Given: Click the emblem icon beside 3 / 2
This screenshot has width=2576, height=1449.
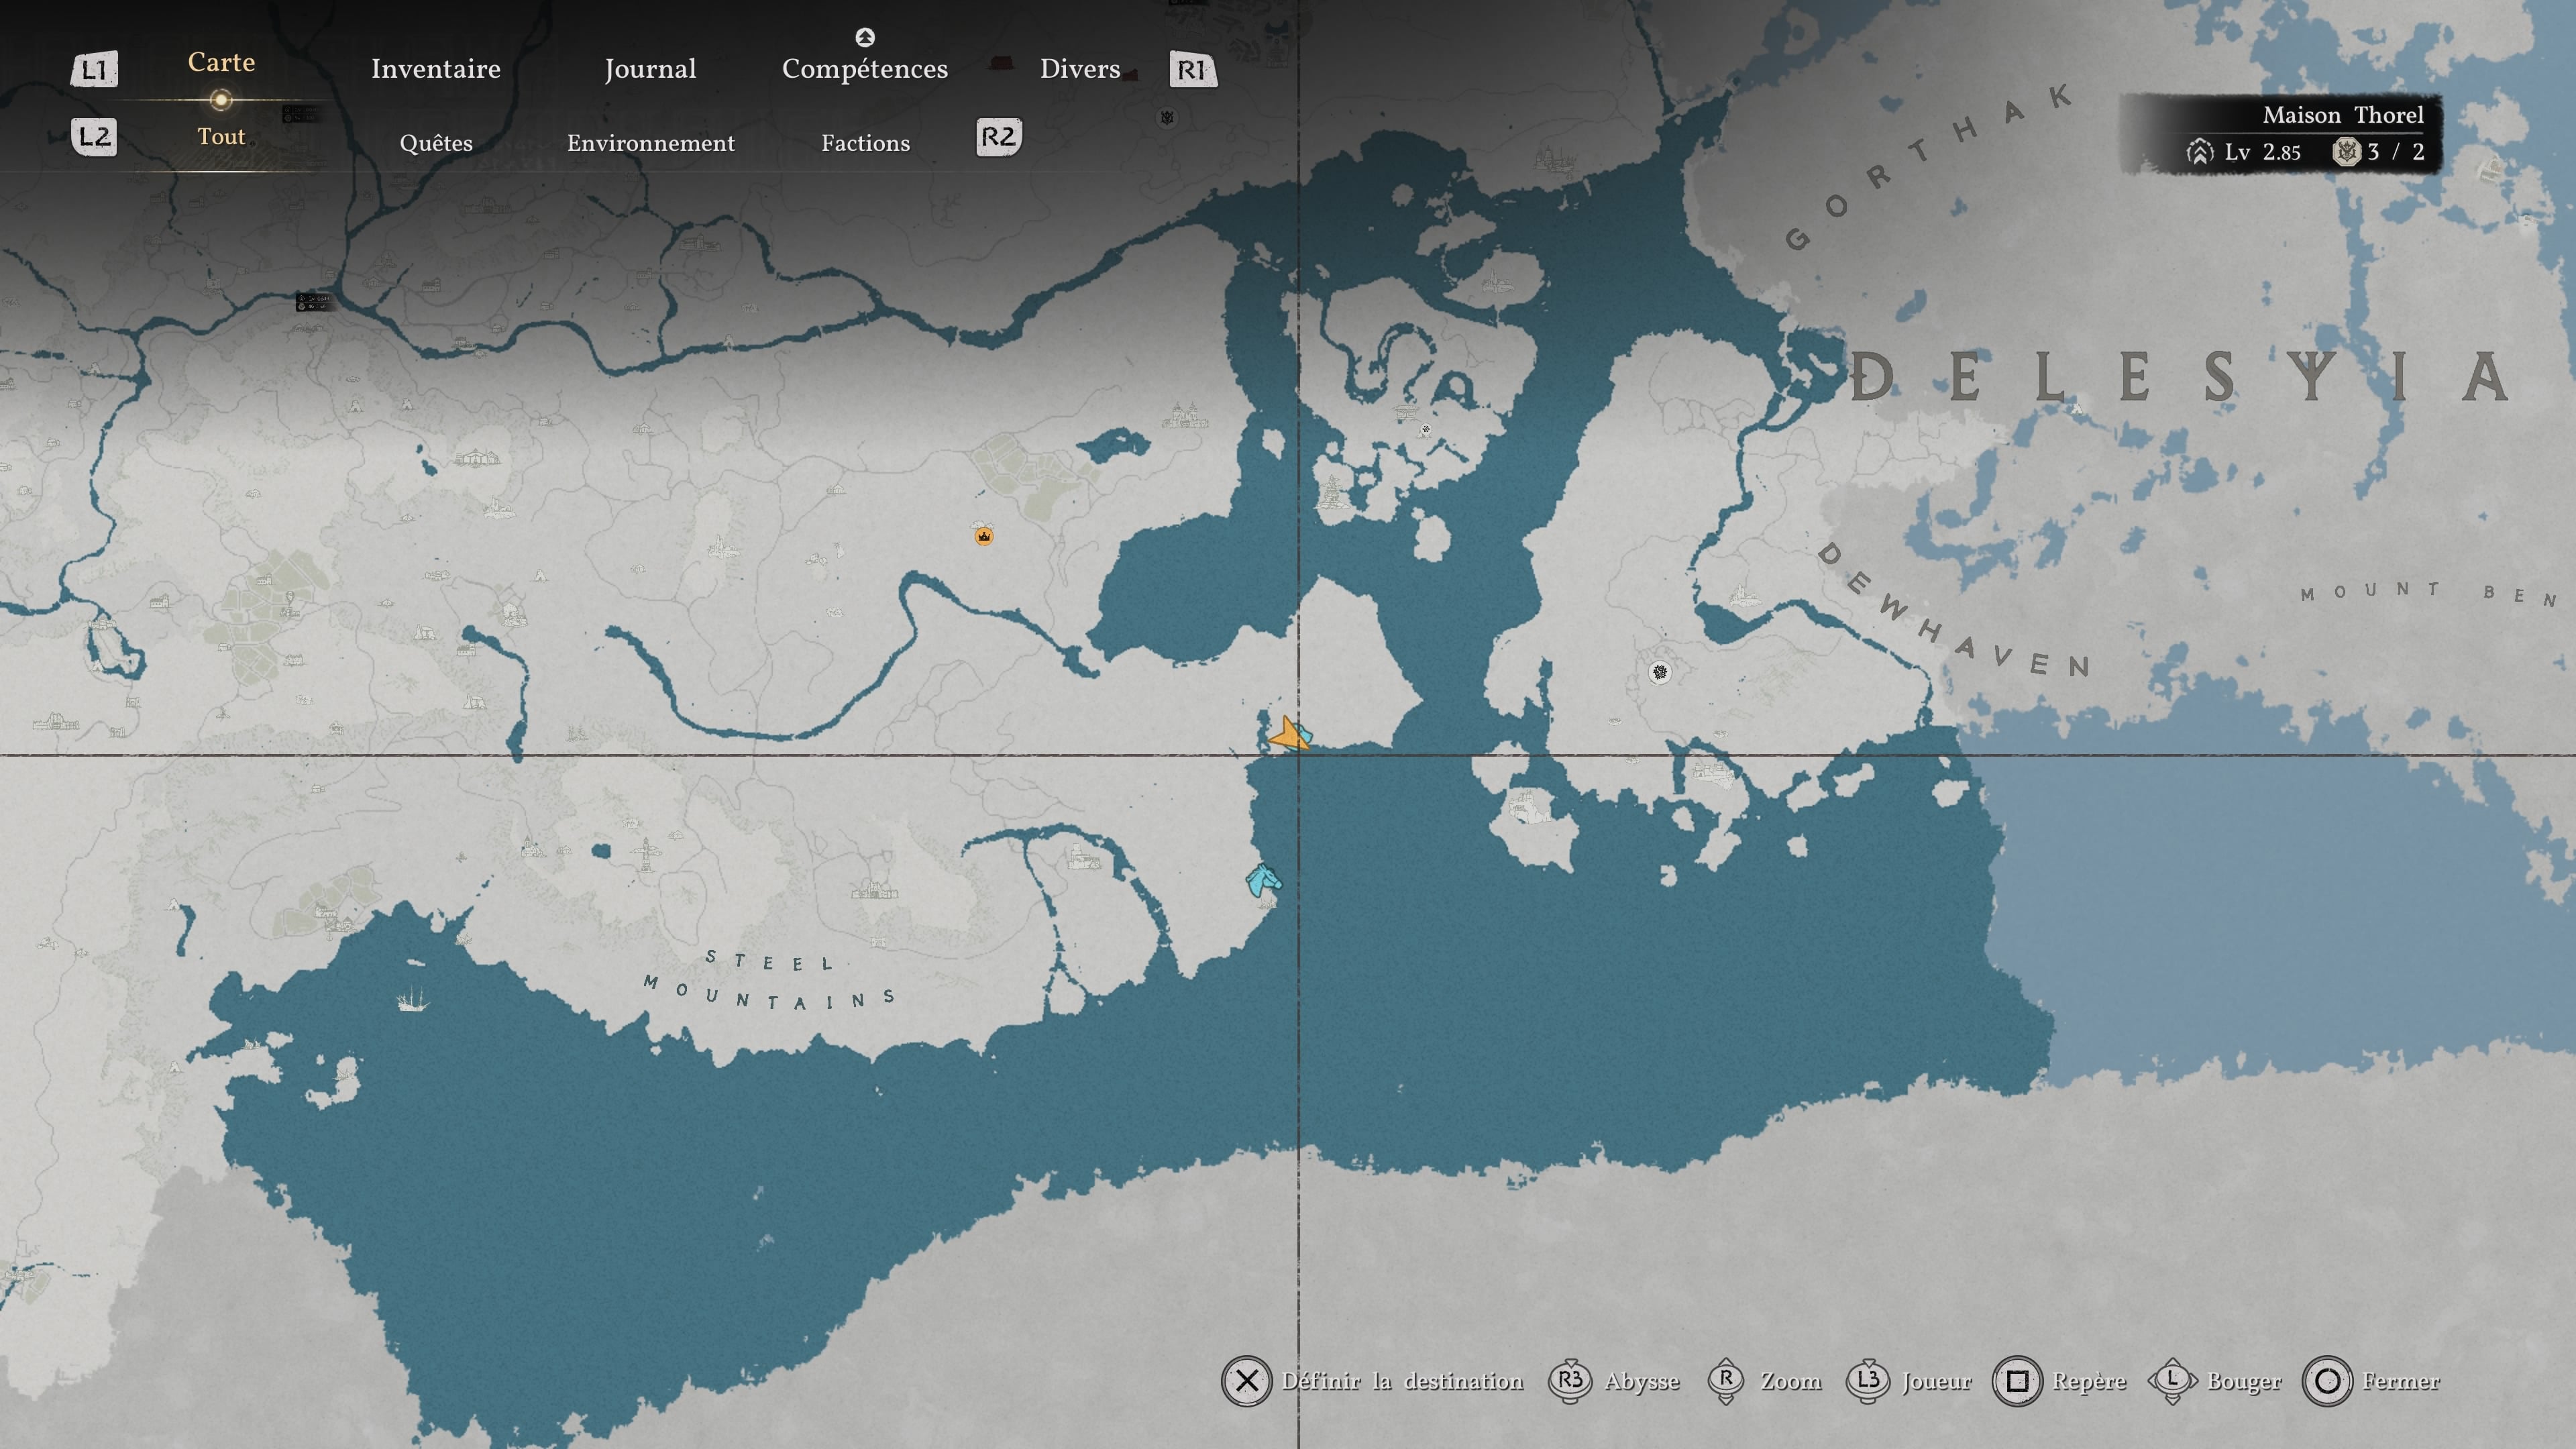Looking at the screenshot, I should (x=2346, y=152).
